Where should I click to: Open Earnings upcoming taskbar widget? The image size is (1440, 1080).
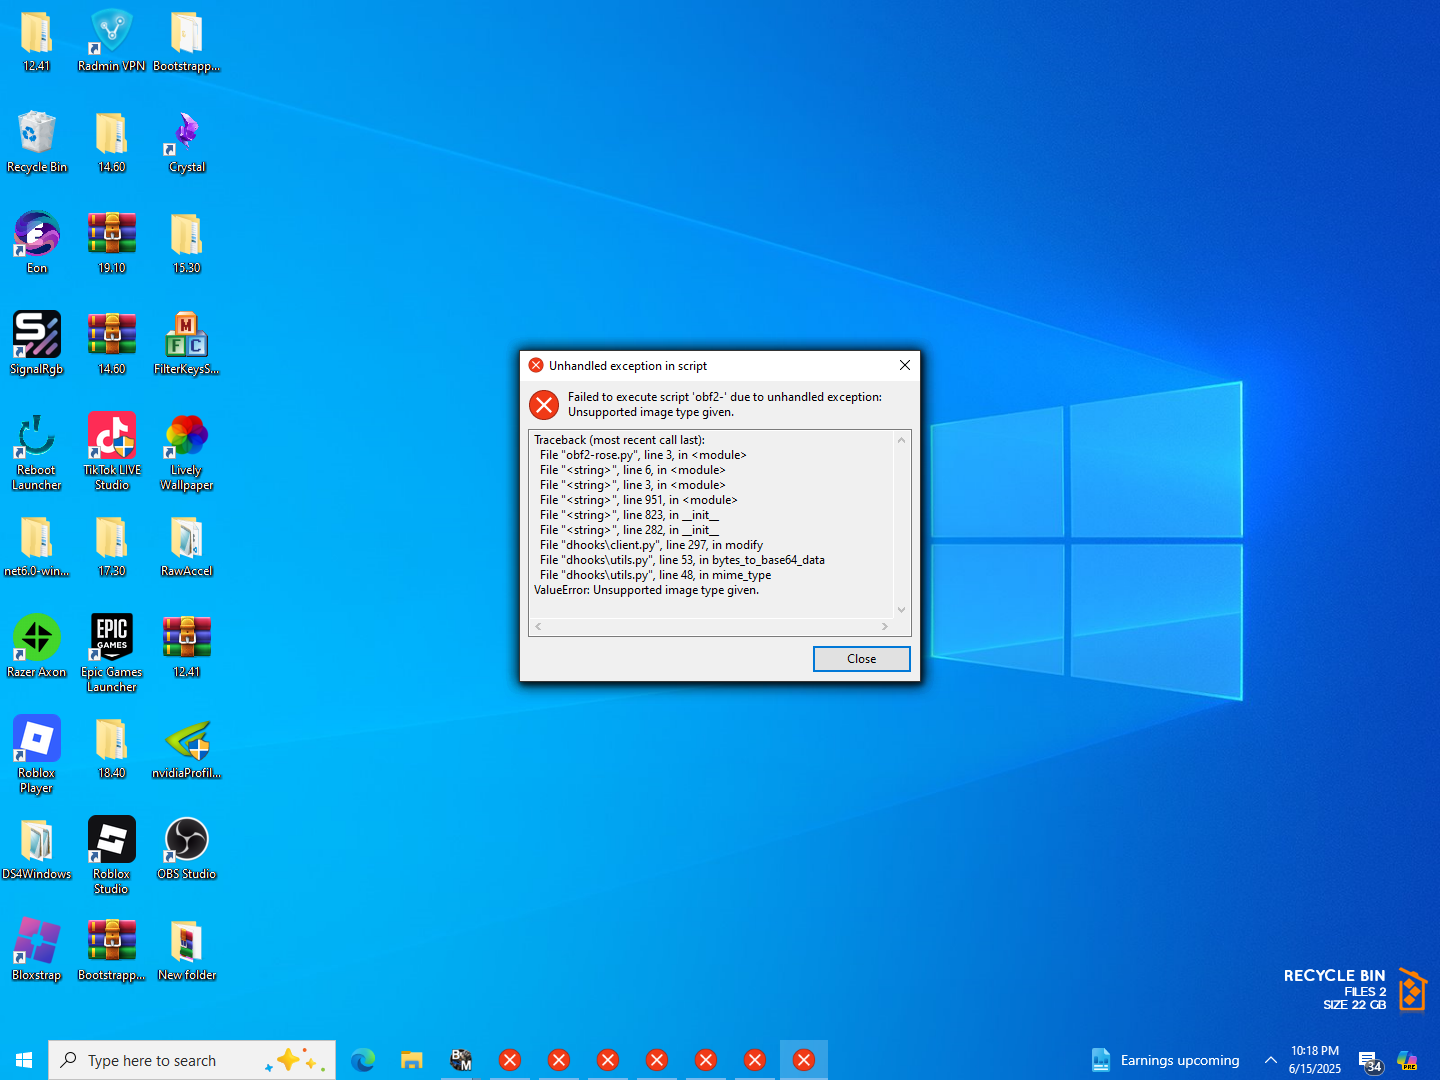point(1165,1060)
